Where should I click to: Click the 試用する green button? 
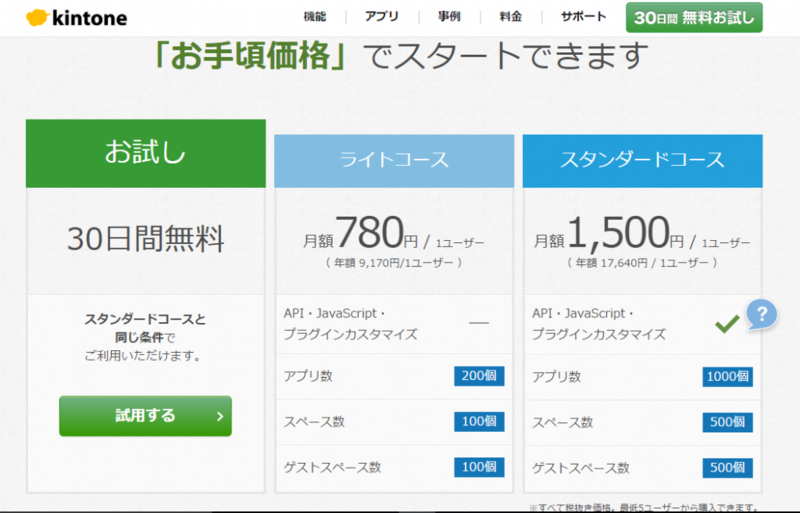point(145,416)
